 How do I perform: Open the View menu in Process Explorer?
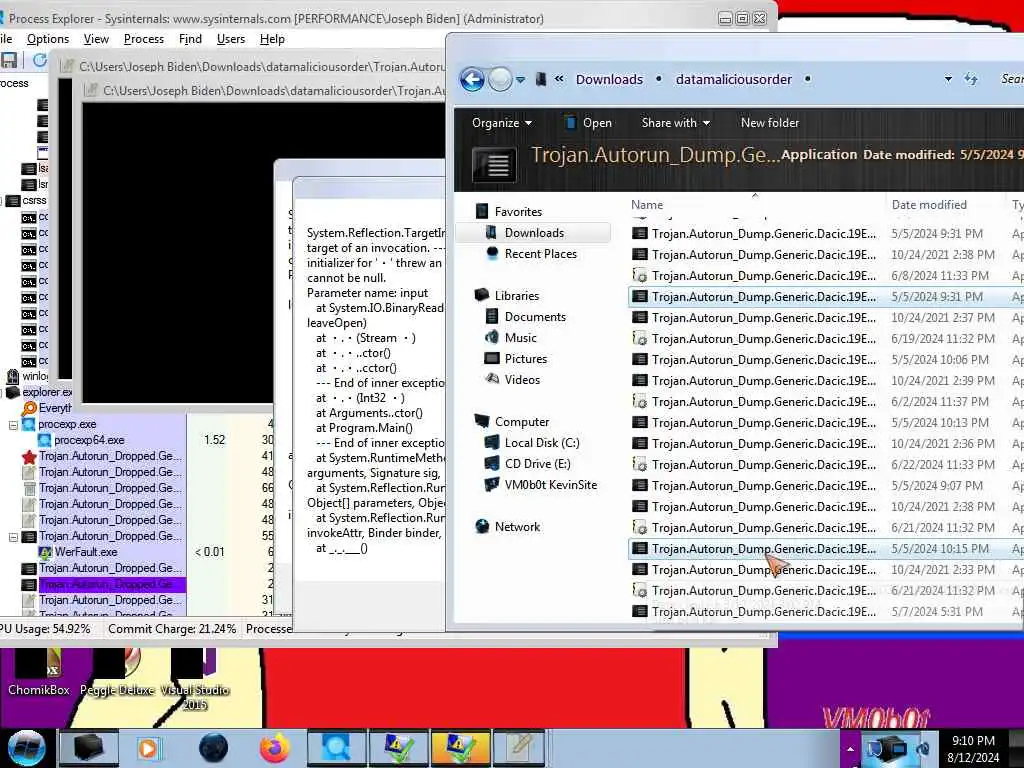[96, 39]
